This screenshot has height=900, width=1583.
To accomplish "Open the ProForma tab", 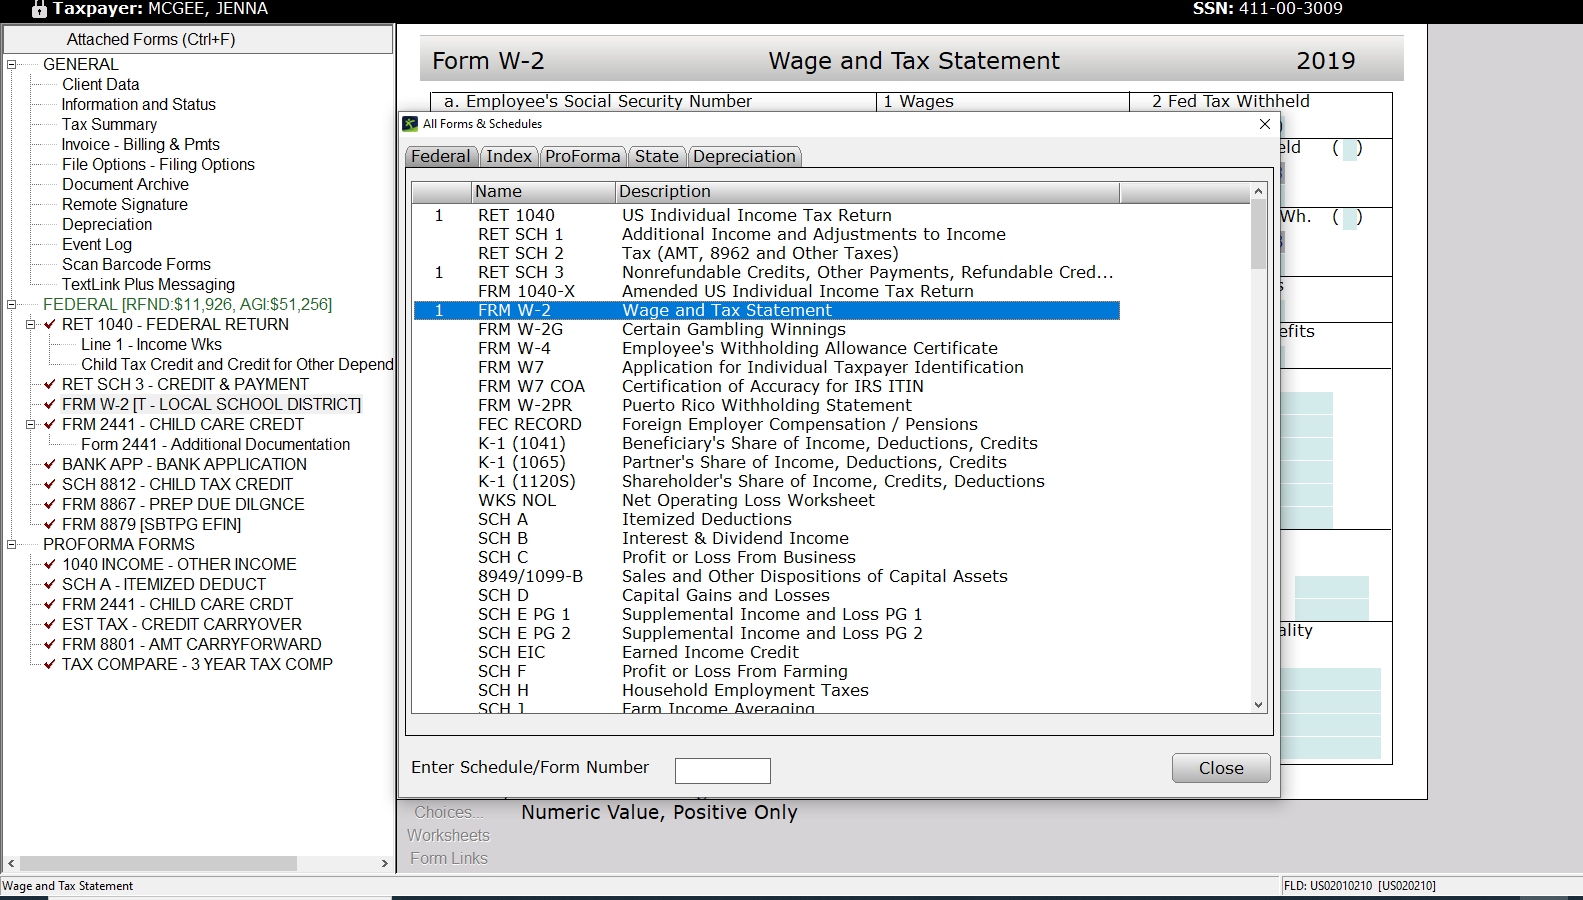I will pyautogui.click(x=582, y=156).
